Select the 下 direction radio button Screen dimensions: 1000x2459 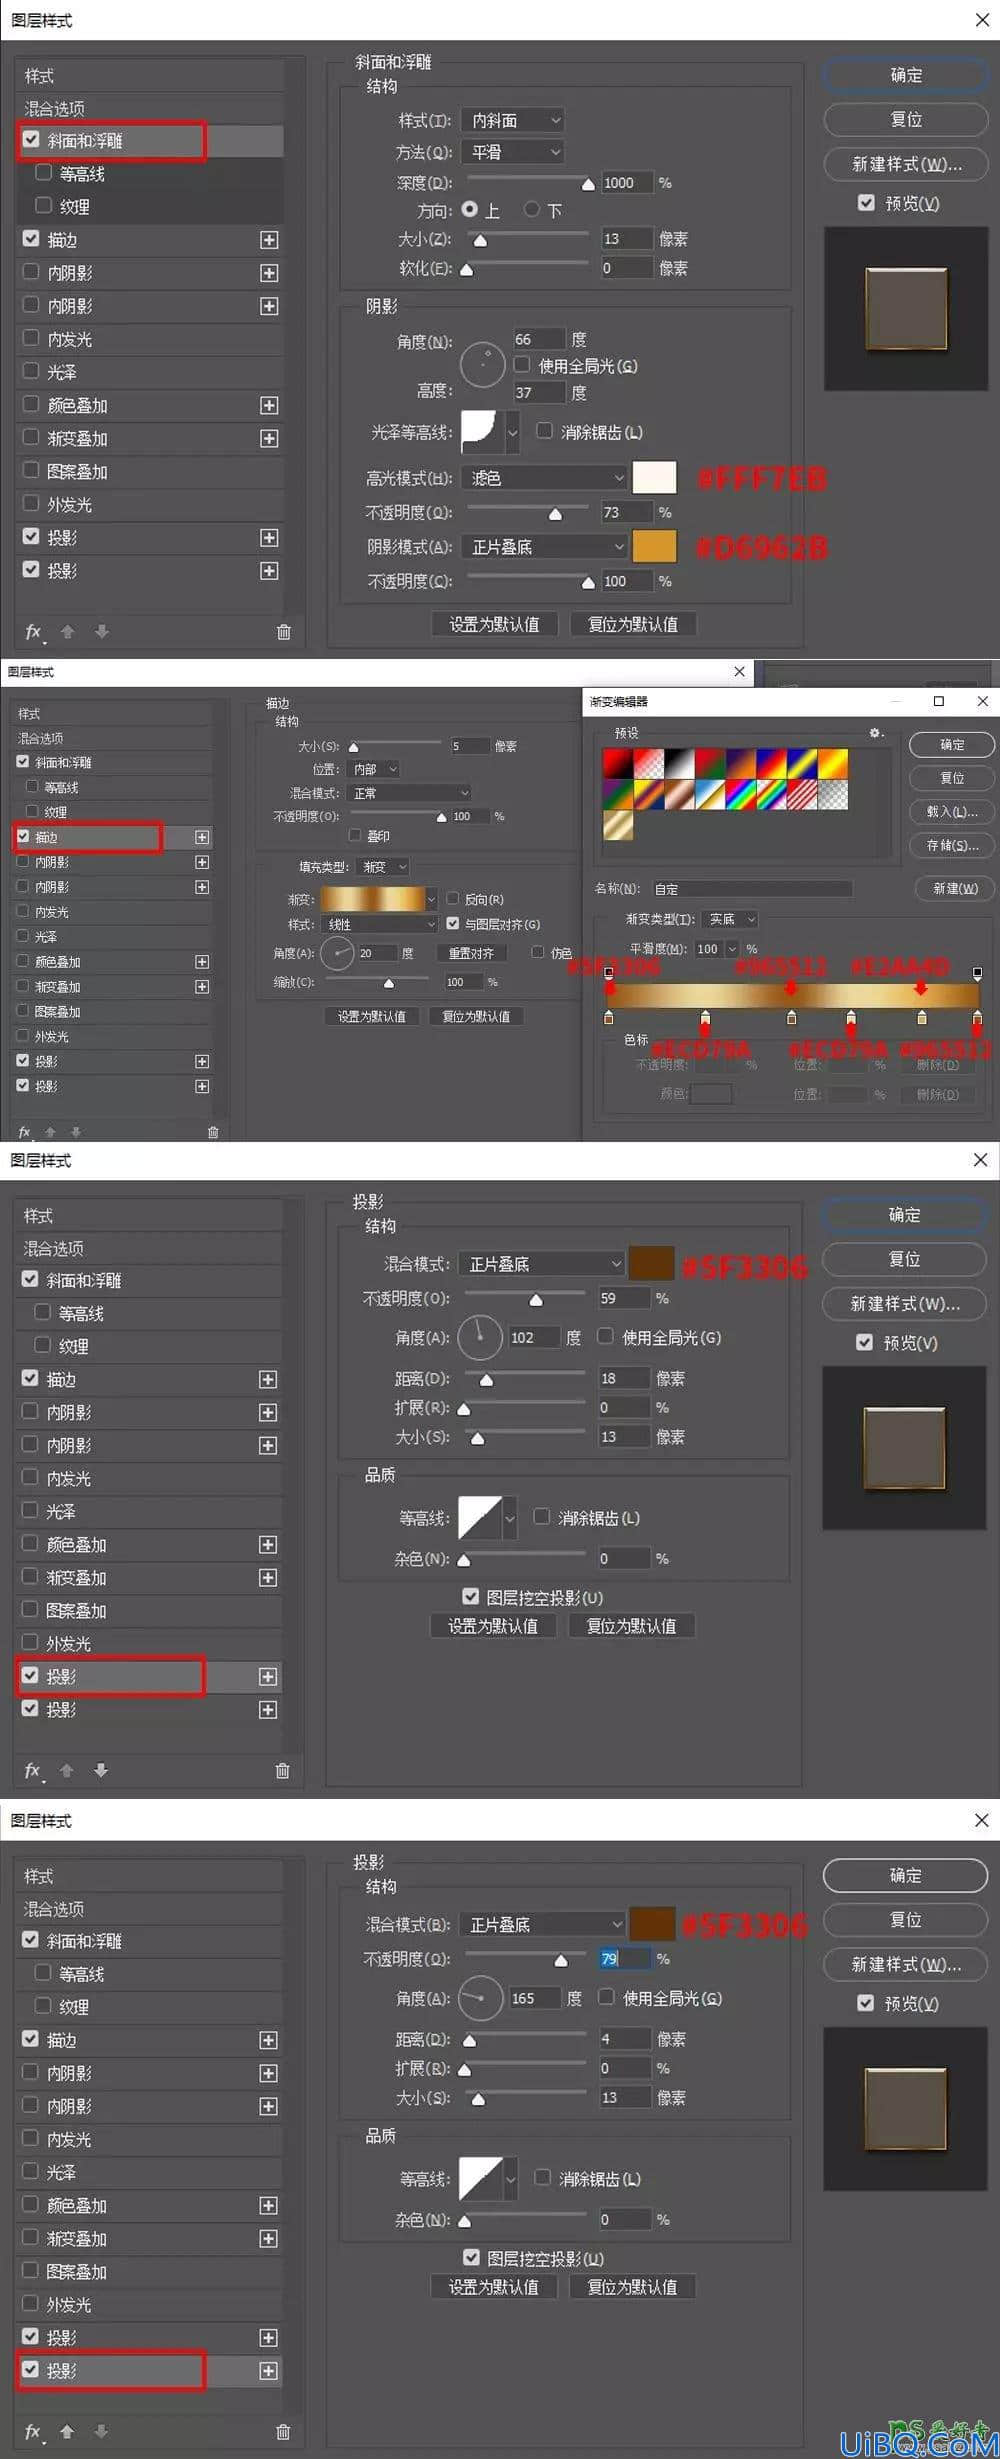coord(532,210)
